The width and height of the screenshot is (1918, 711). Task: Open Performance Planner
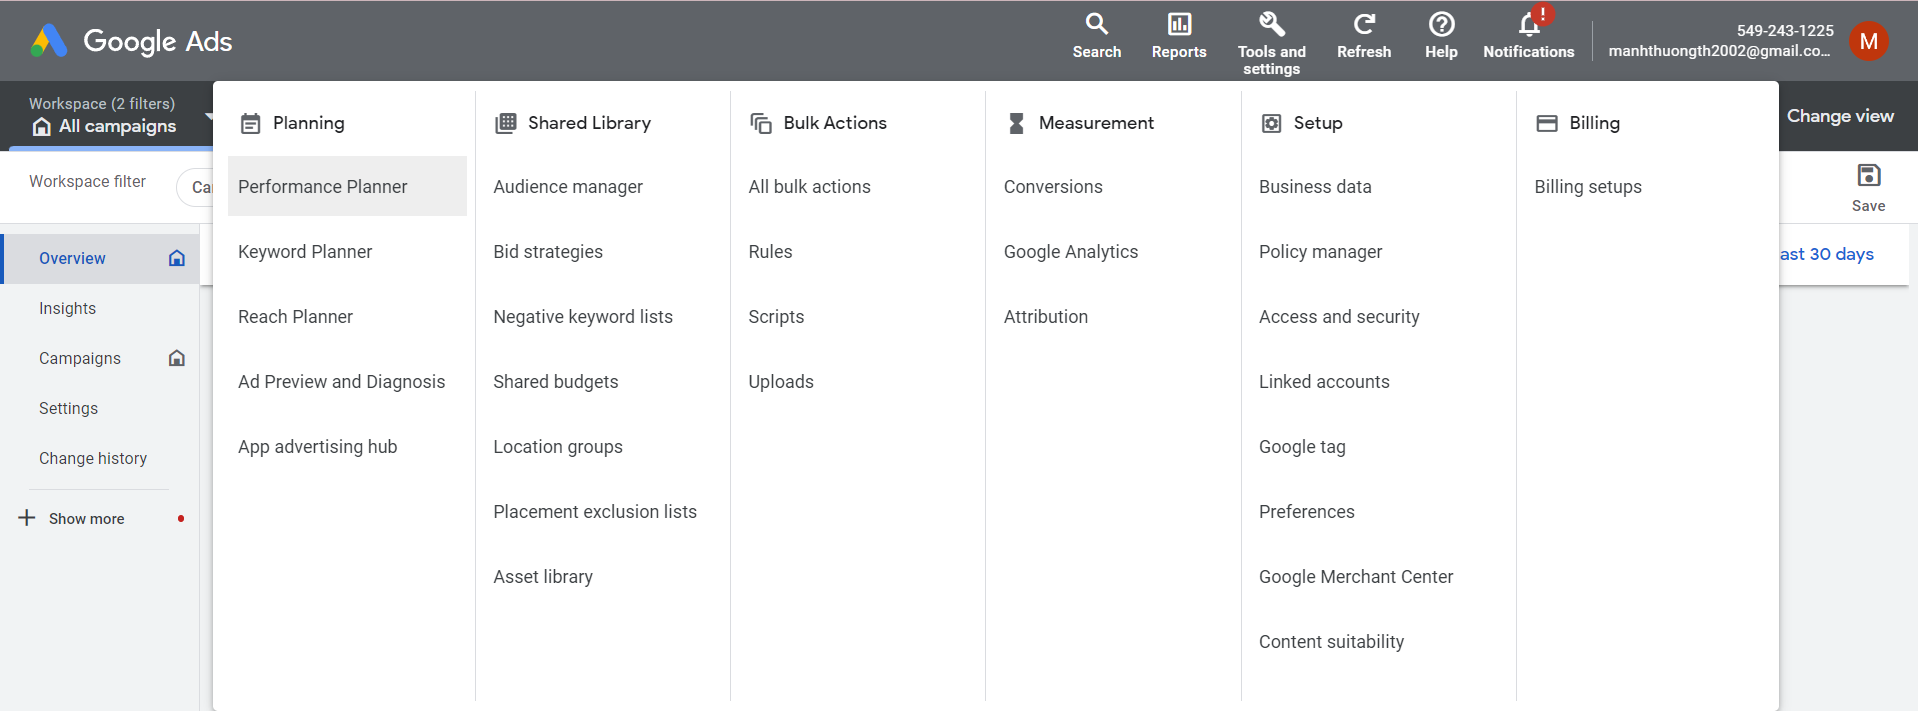click(347, 186)
